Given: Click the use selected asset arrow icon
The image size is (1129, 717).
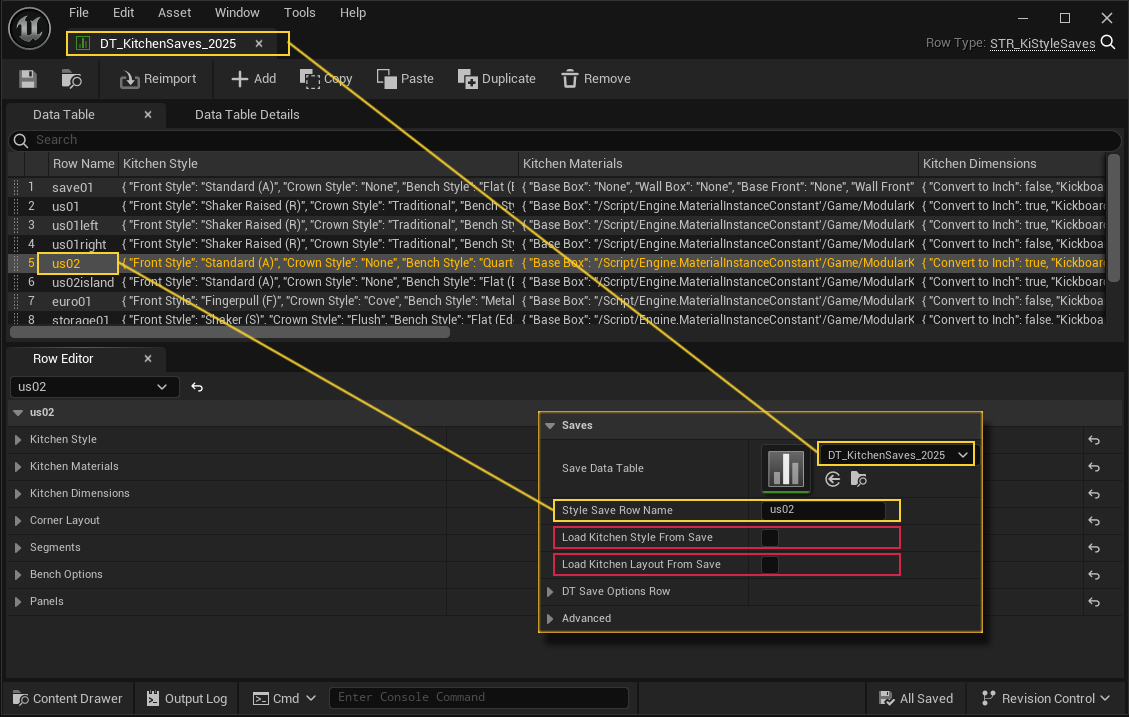Looking at the screenshot, I should pyautogui.click(x=832, y=480).
